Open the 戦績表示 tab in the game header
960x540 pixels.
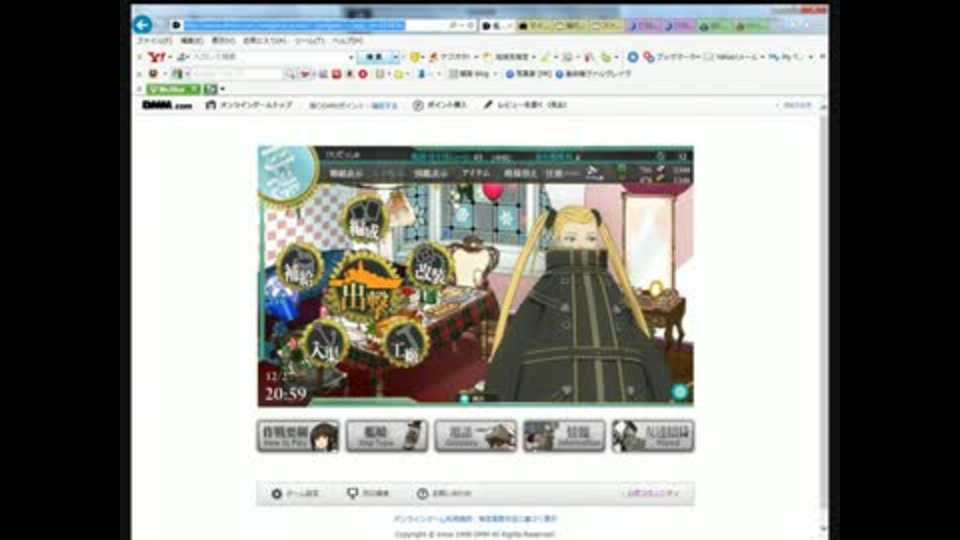(346, 174)
